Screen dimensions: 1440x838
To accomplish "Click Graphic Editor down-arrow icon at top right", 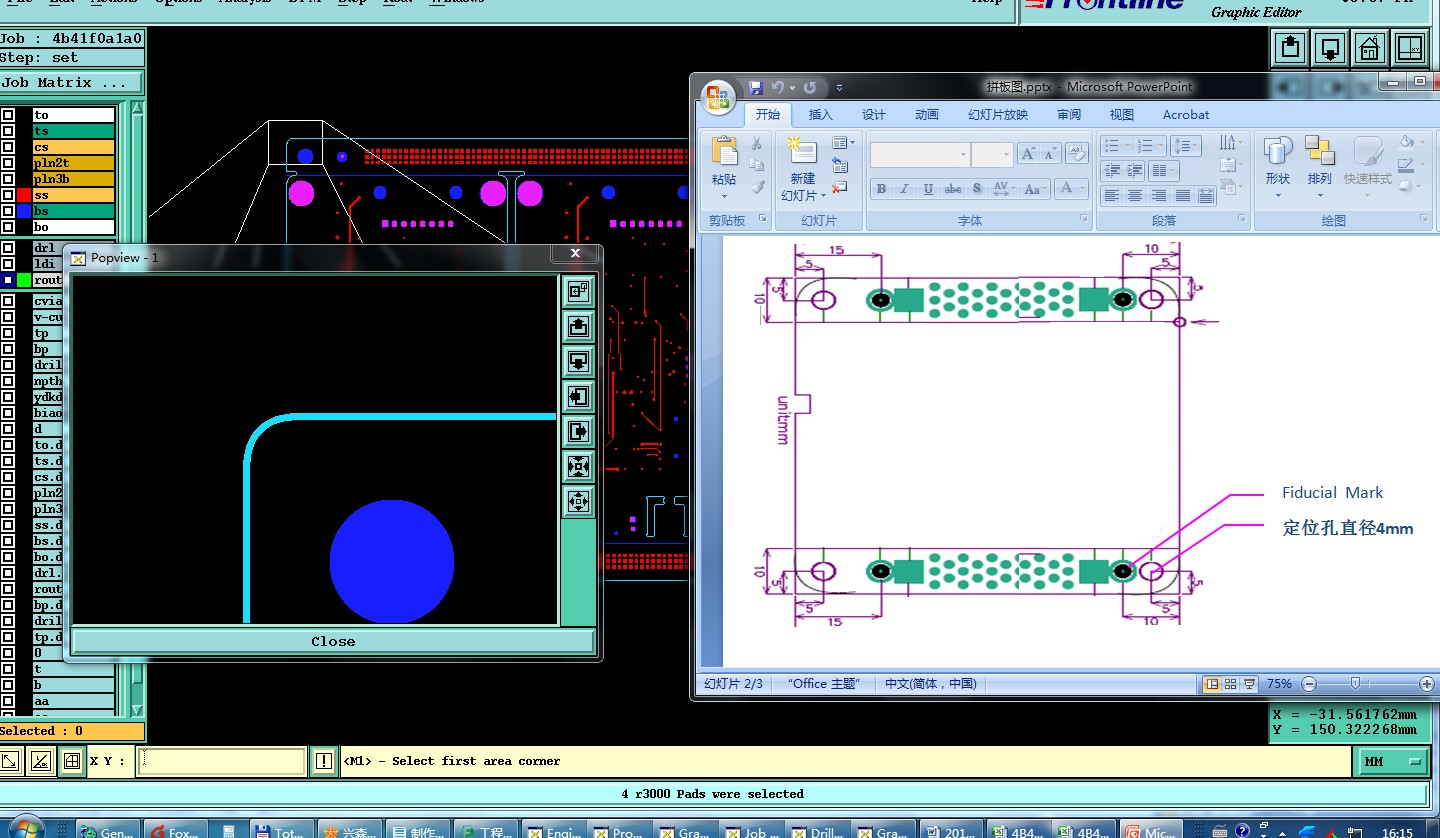I will click(x=1330, y=47).
